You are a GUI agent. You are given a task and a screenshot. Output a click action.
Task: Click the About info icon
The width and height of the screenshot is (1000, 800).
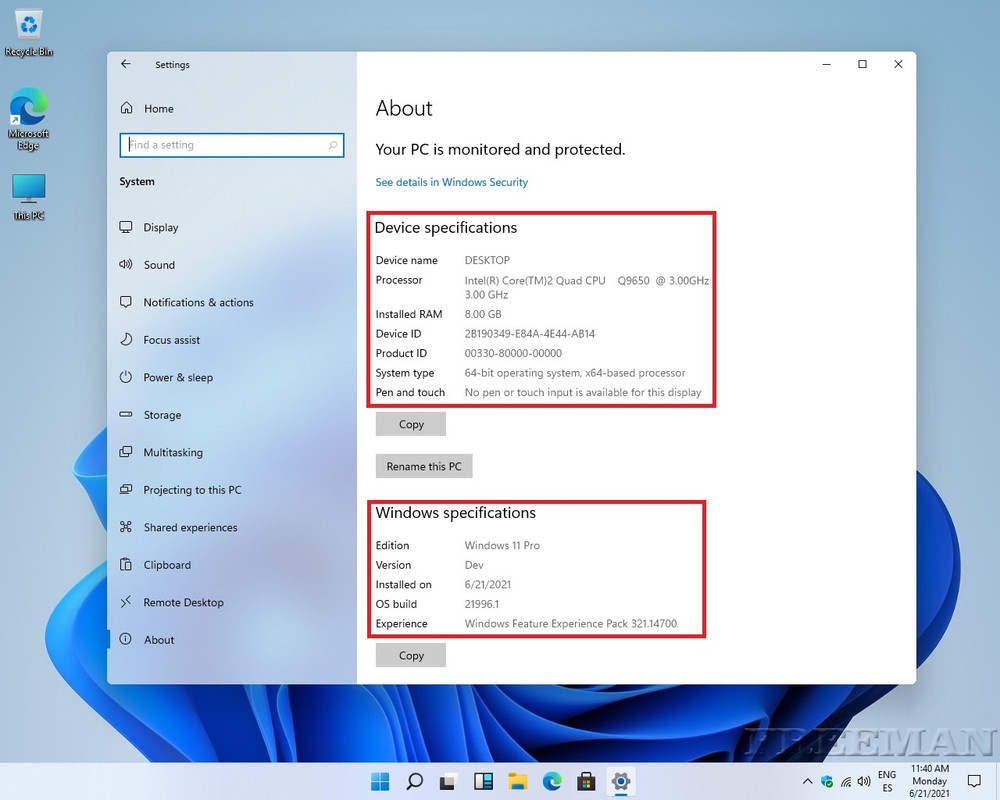coord(126,639)
